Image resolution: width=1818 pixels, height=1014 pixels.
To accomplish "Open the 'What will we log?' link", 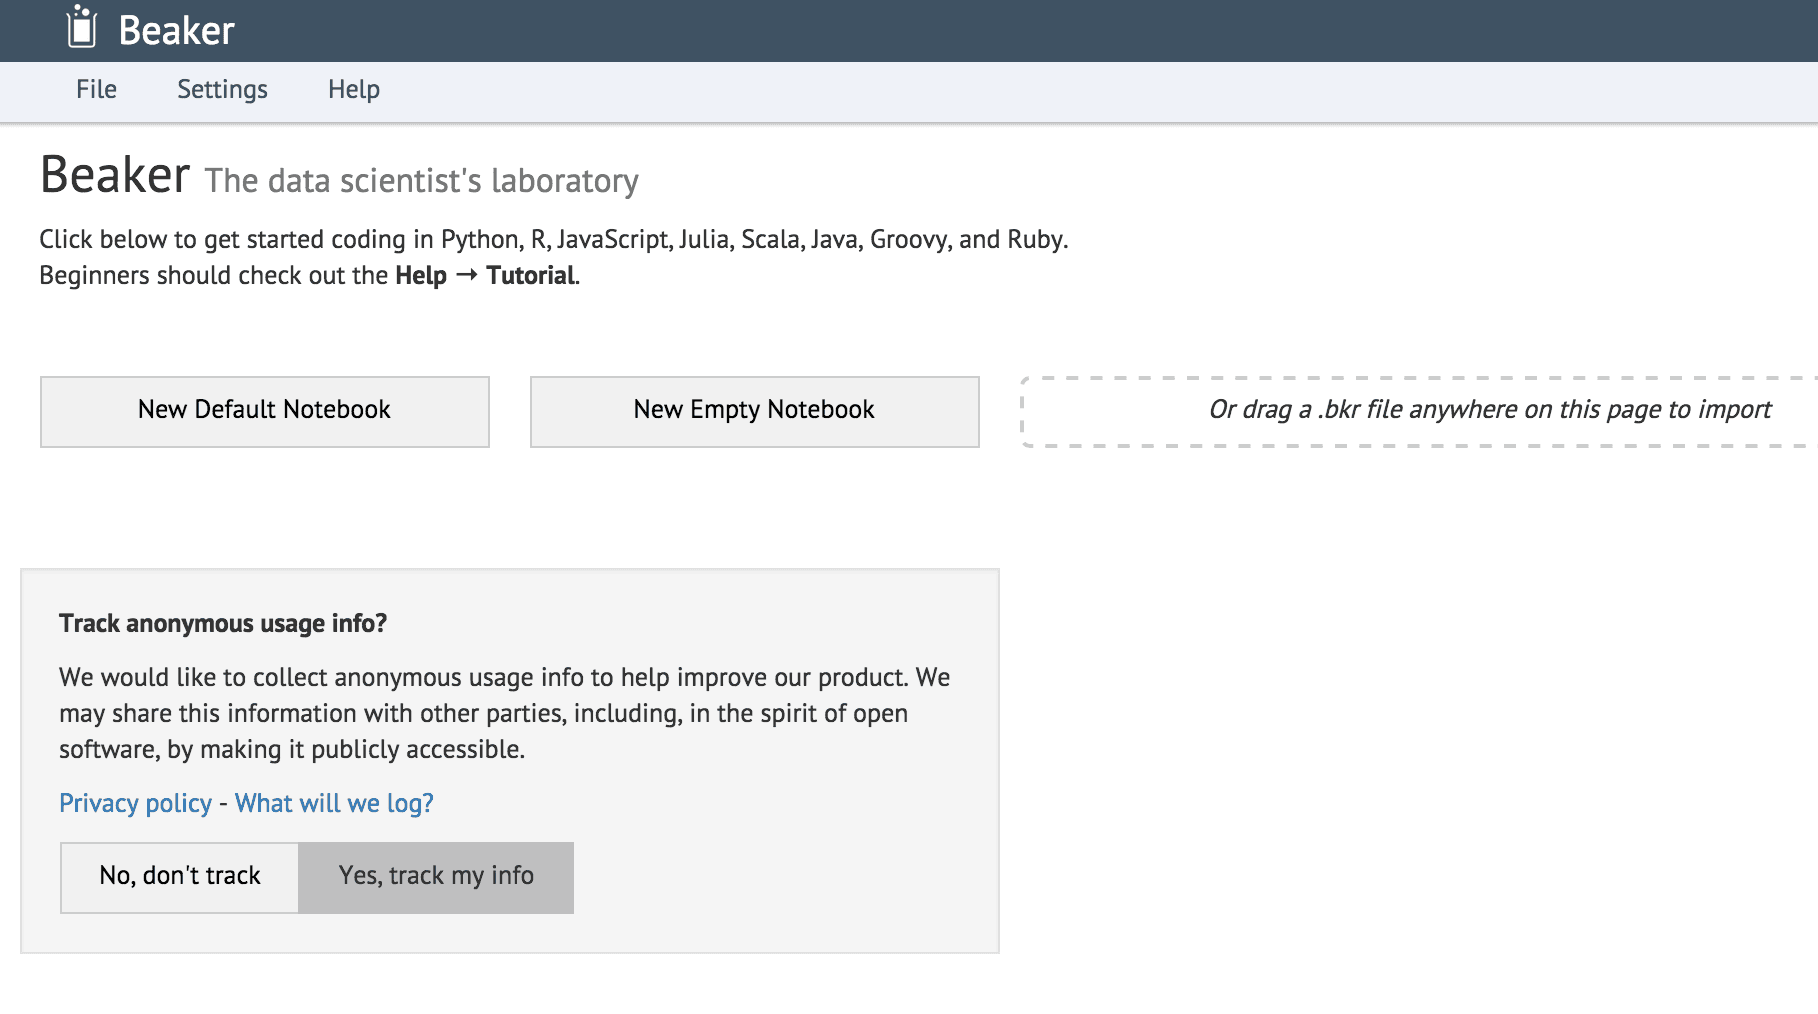I will 334,803.
